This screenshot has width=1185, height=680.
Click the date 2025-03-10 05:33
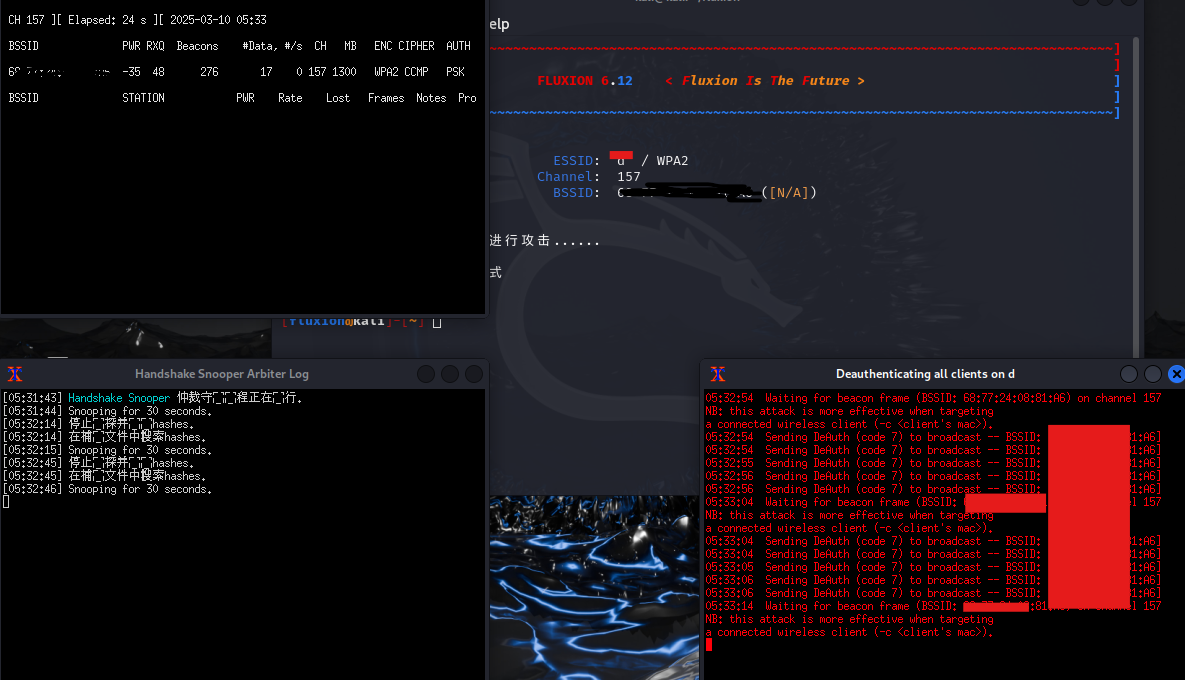point(218,20)
